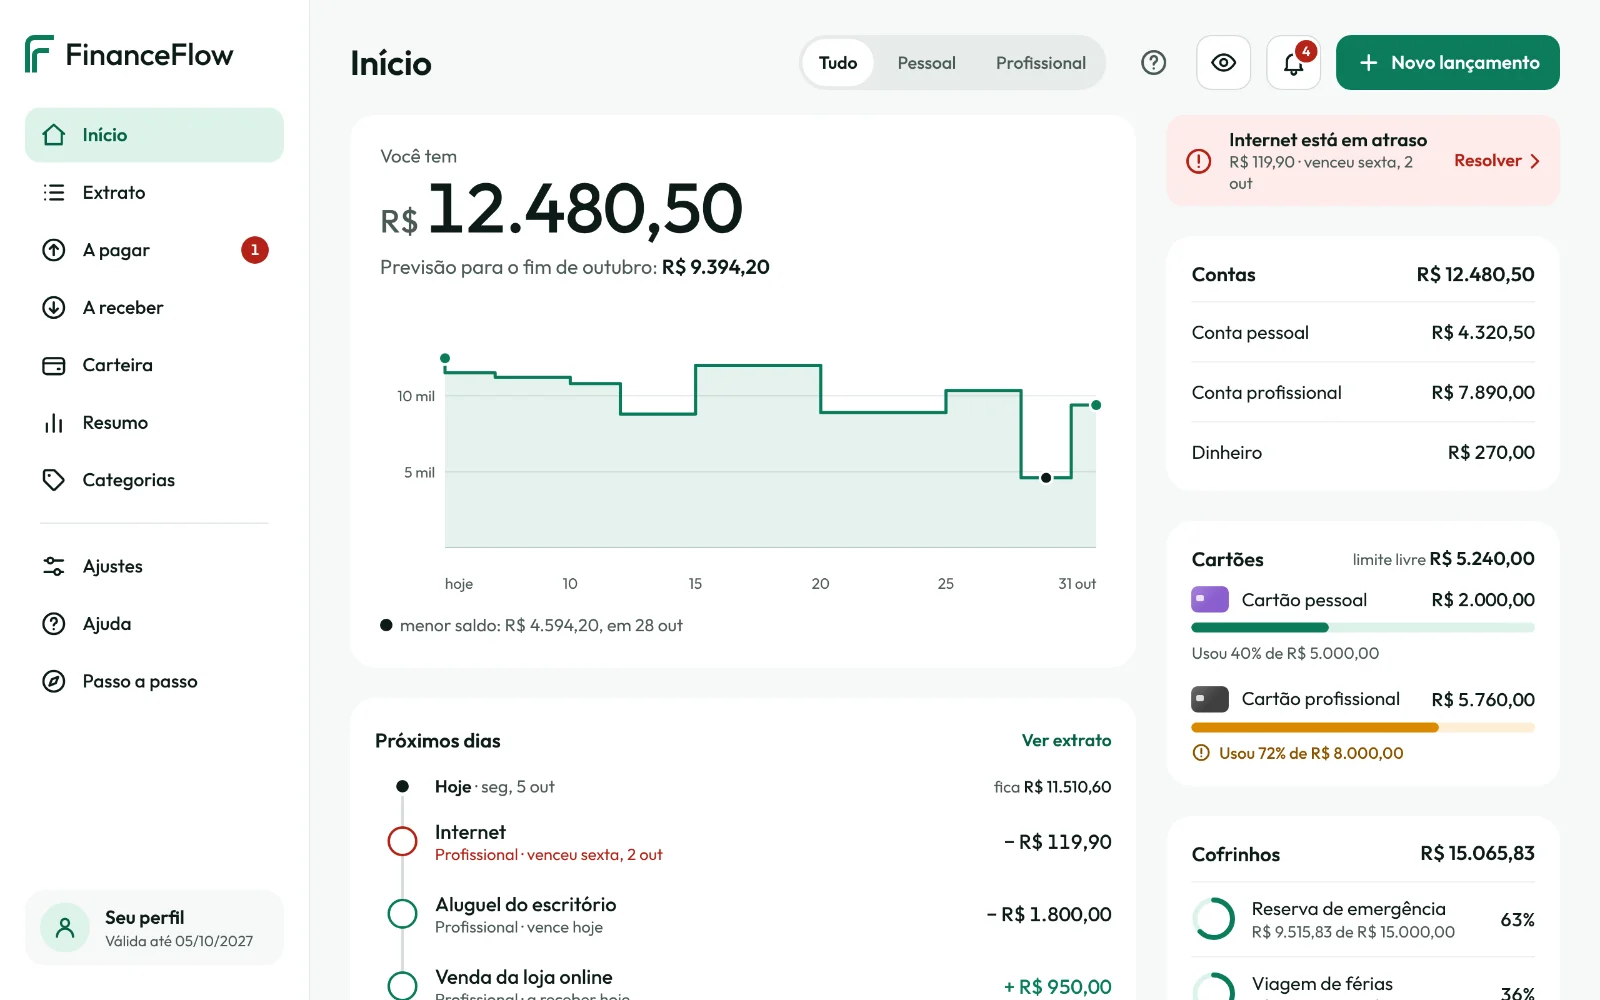
Task: Click the overdue Internet timeline circle
Action: click(402, 841)
